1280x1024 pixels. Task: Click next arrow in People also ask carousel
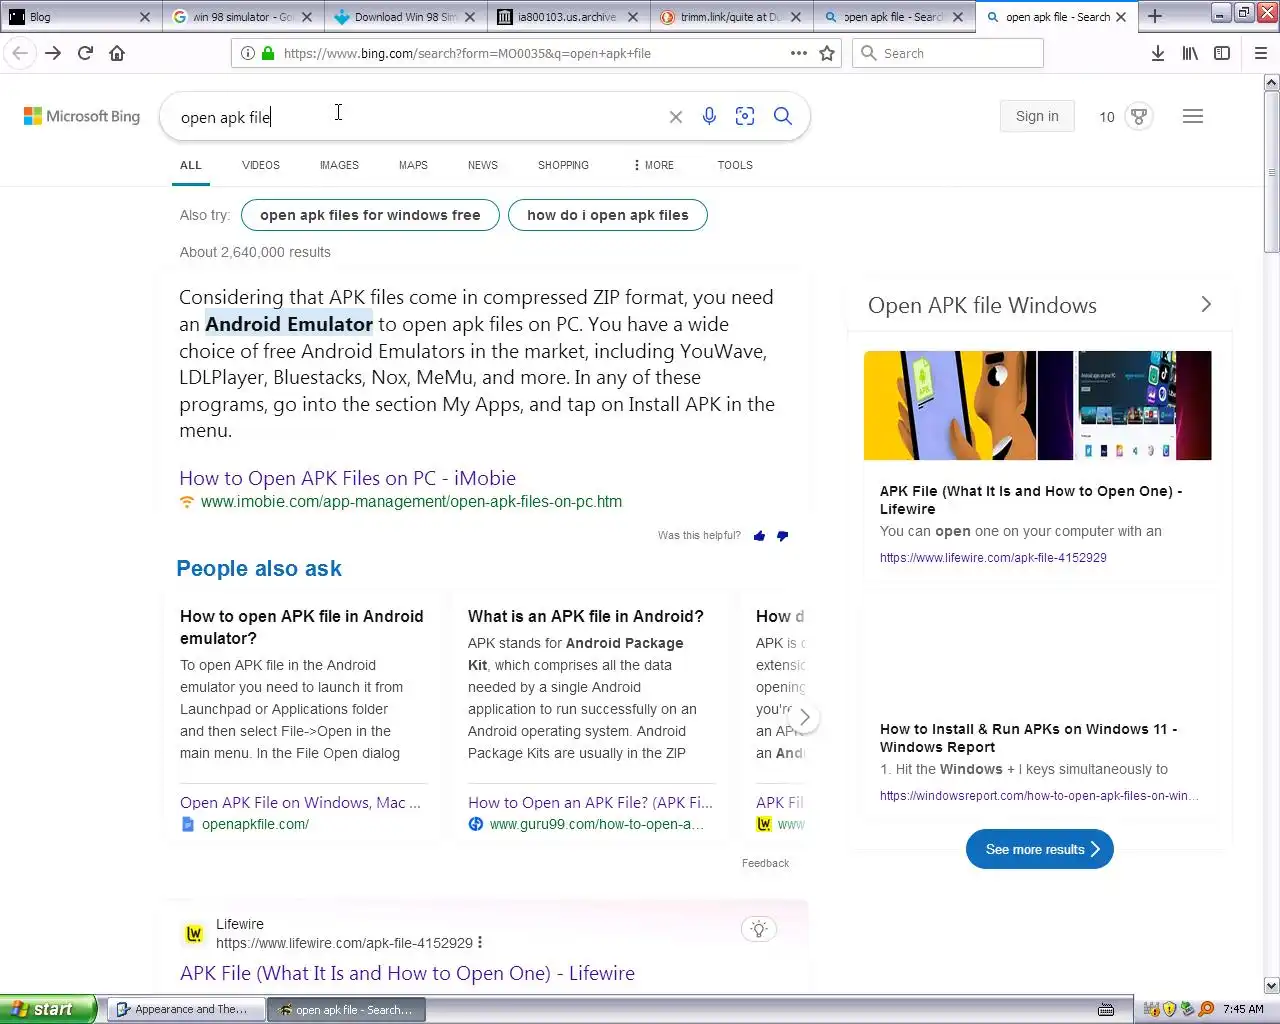tap(804, 718)
